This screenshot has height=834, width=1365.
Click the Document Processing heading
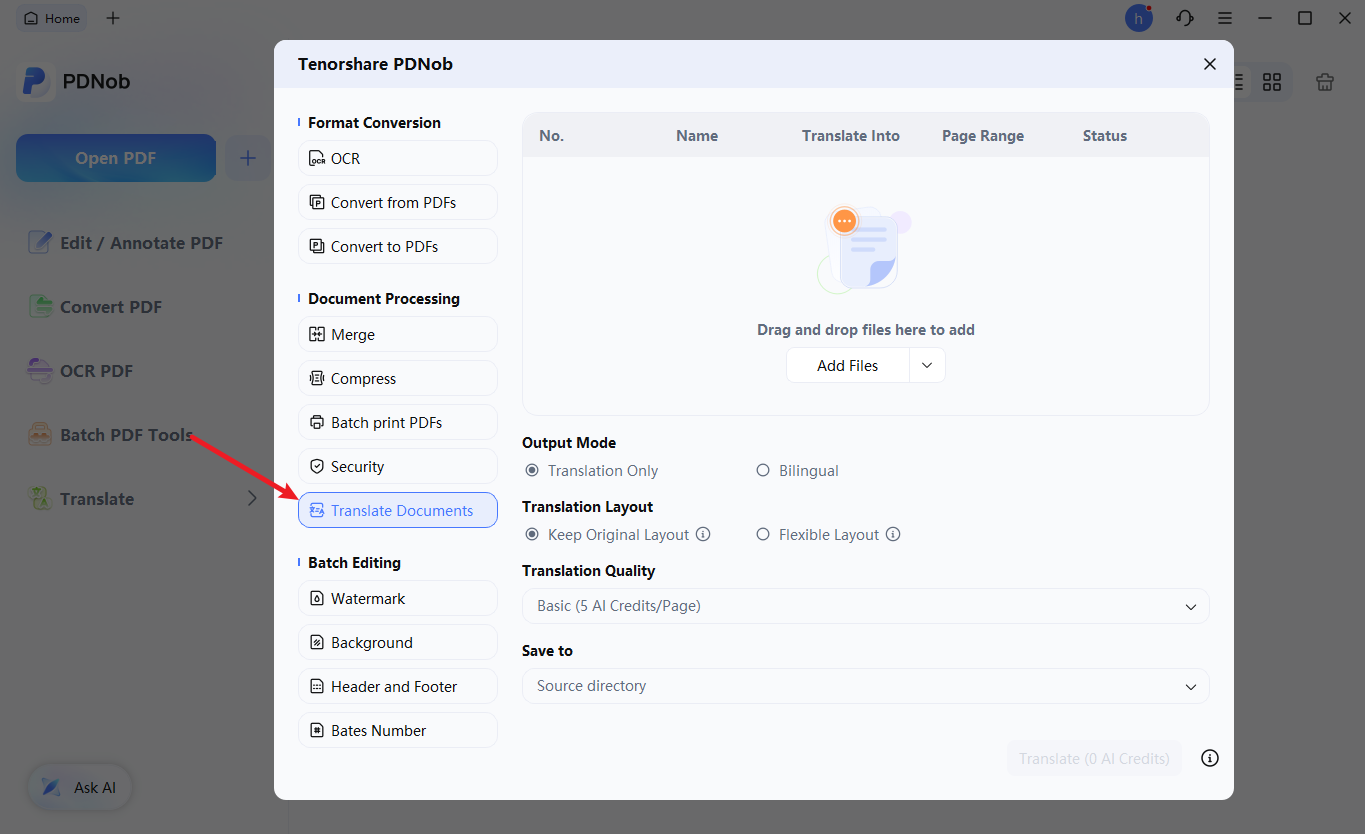[x=384, y=299]
